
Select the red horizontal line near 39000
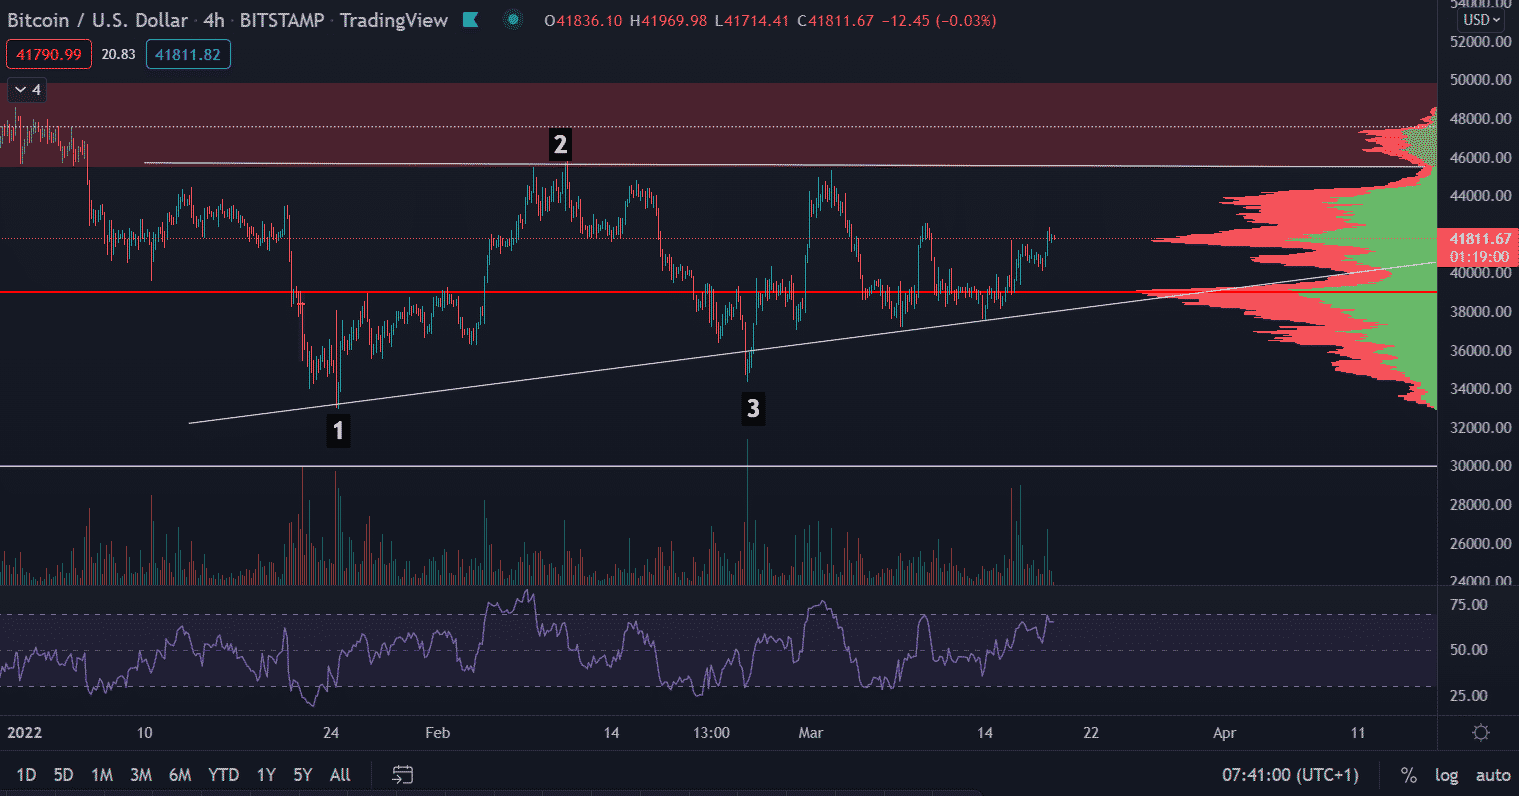pyautogui.click(x=600, y=292)
